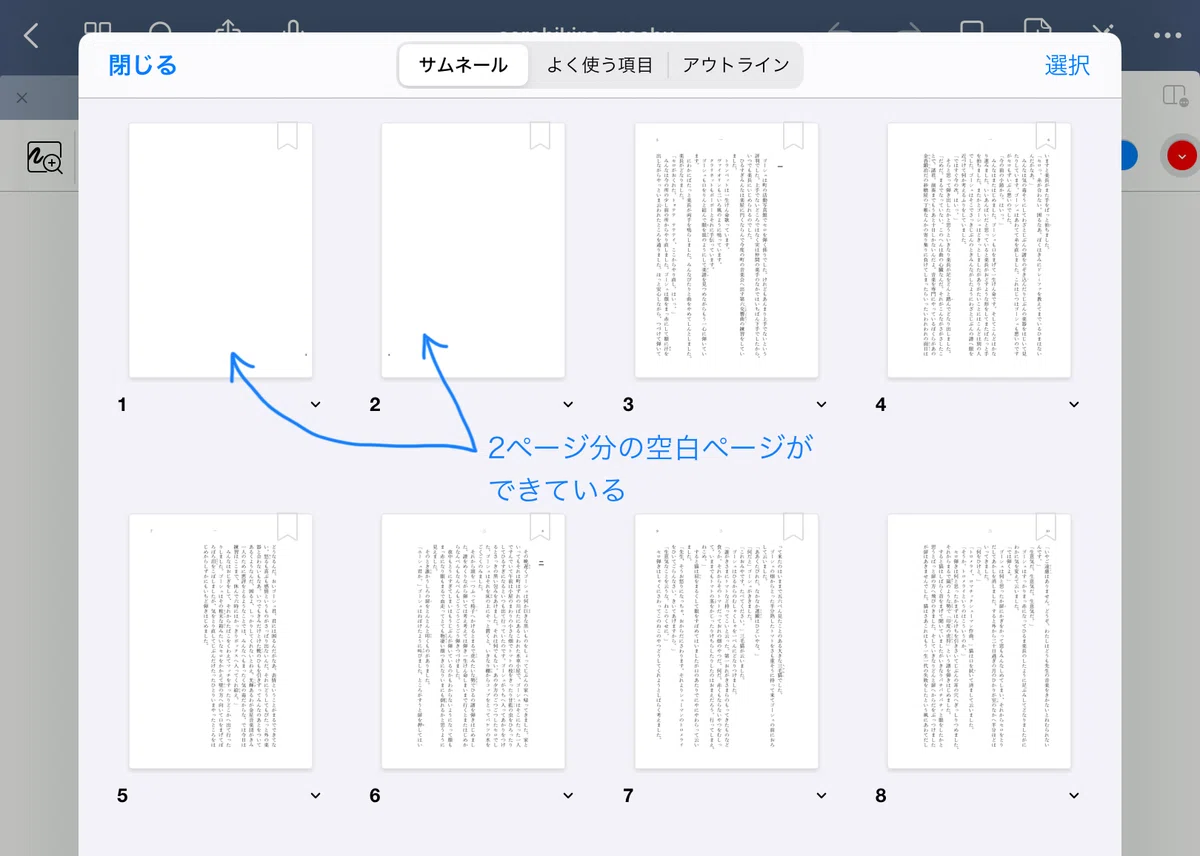Toggle bookmark on page 7 thumbnail
This screenshot has width=1200, height=856.
pos(793,527)
